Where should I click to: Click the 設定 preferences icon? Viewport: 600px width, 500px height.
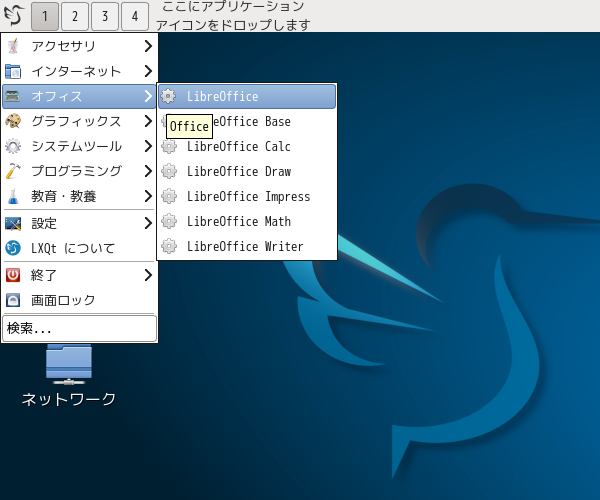[13, 223]
